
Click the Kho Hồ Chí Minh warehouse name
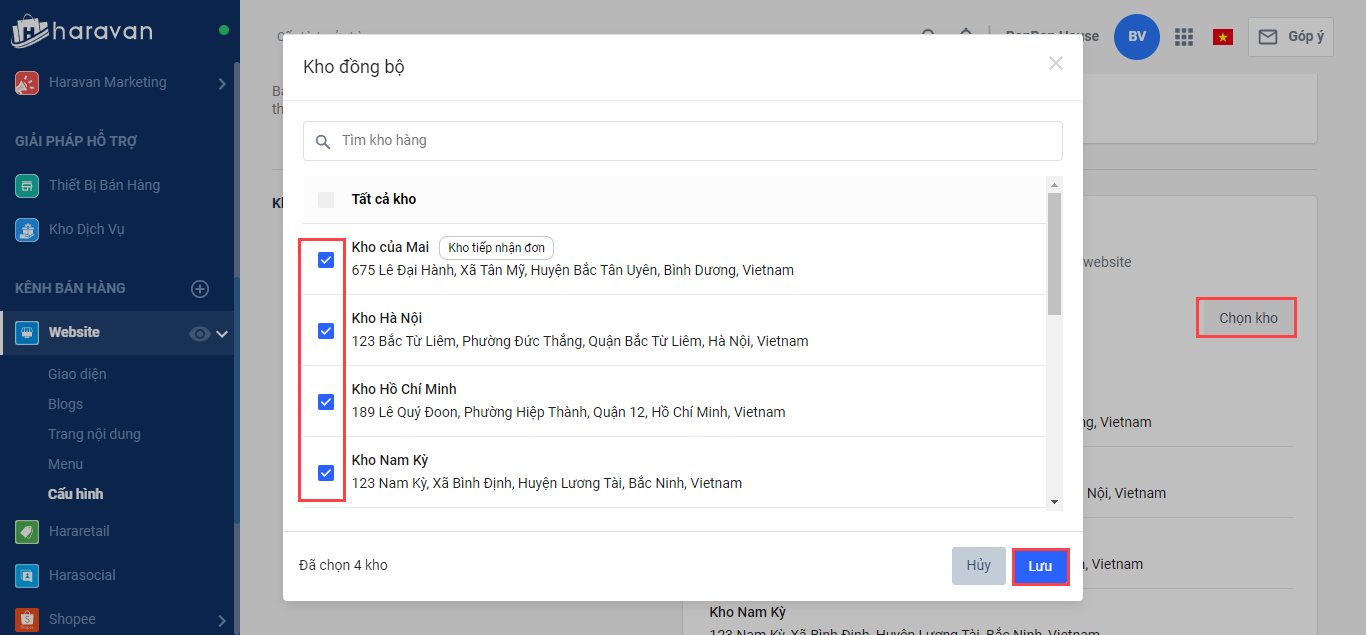point(404,389)
